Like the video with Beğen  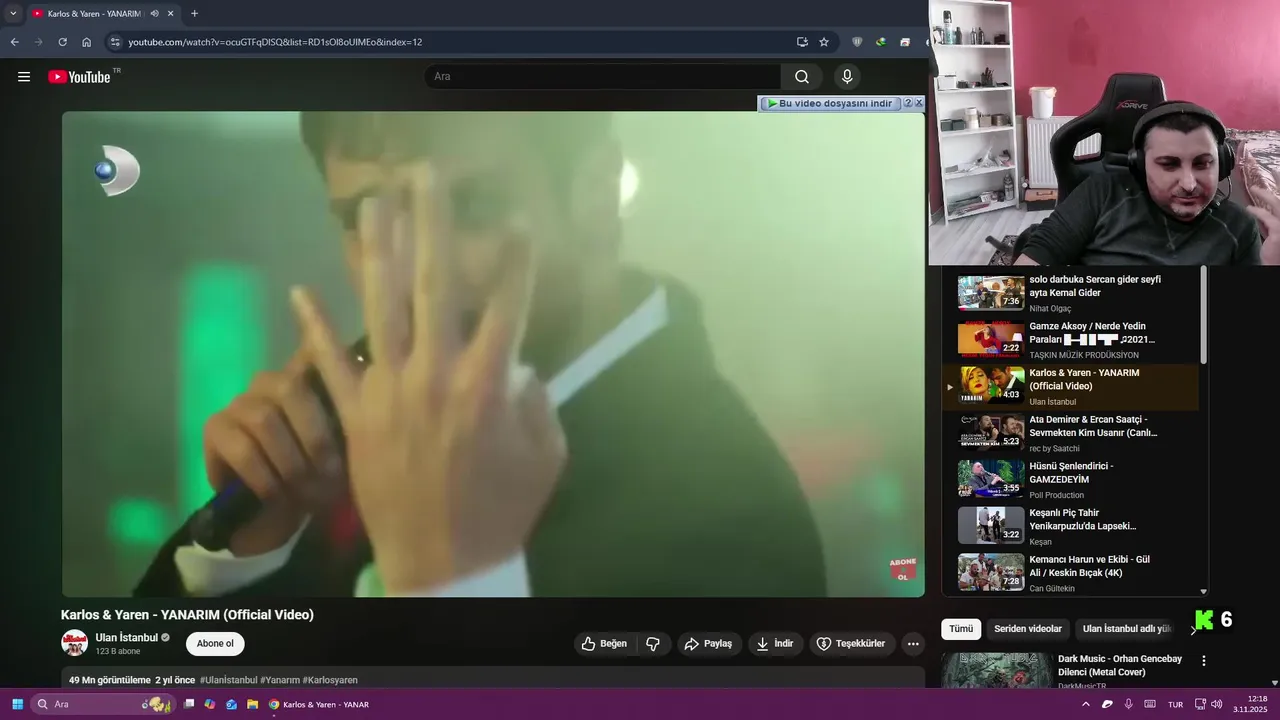[x=604, y=644]
